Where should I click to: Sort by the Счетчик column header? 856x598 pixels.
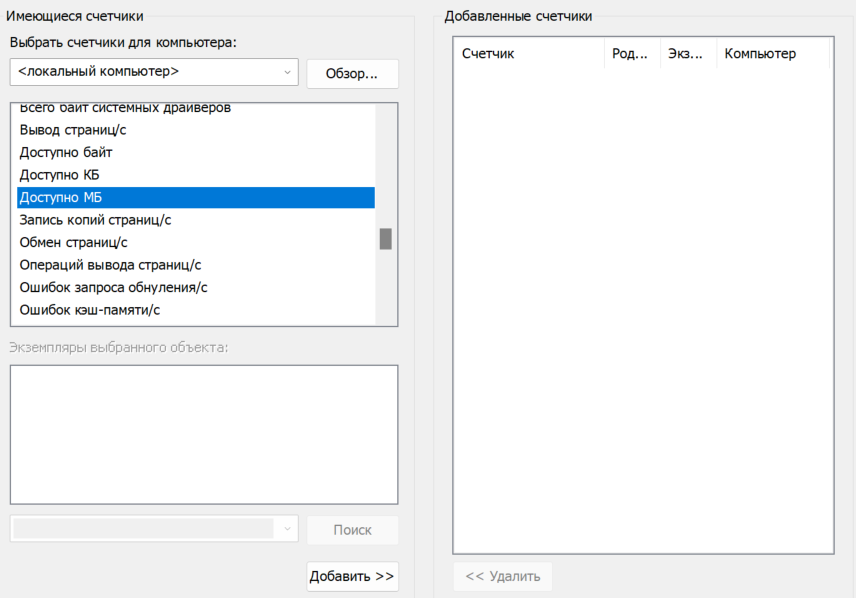(528, 54)
